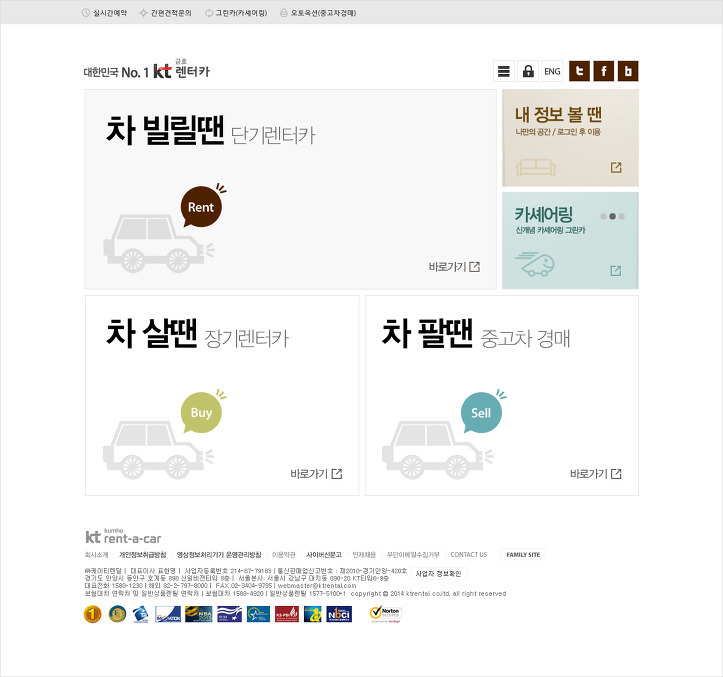
Task: Open the blog 'b' icon
Action: click(x=628, y=71)
